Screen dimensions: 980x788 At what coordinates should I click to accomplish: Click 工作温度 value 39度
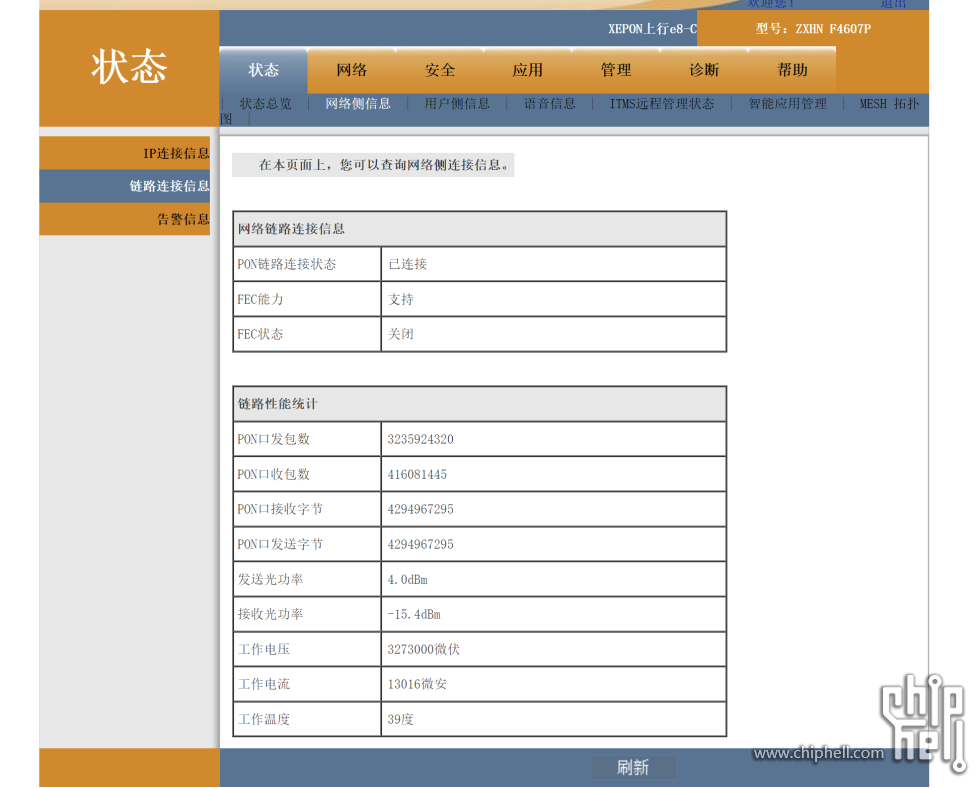pyautogui.click(x=401, y=719)
